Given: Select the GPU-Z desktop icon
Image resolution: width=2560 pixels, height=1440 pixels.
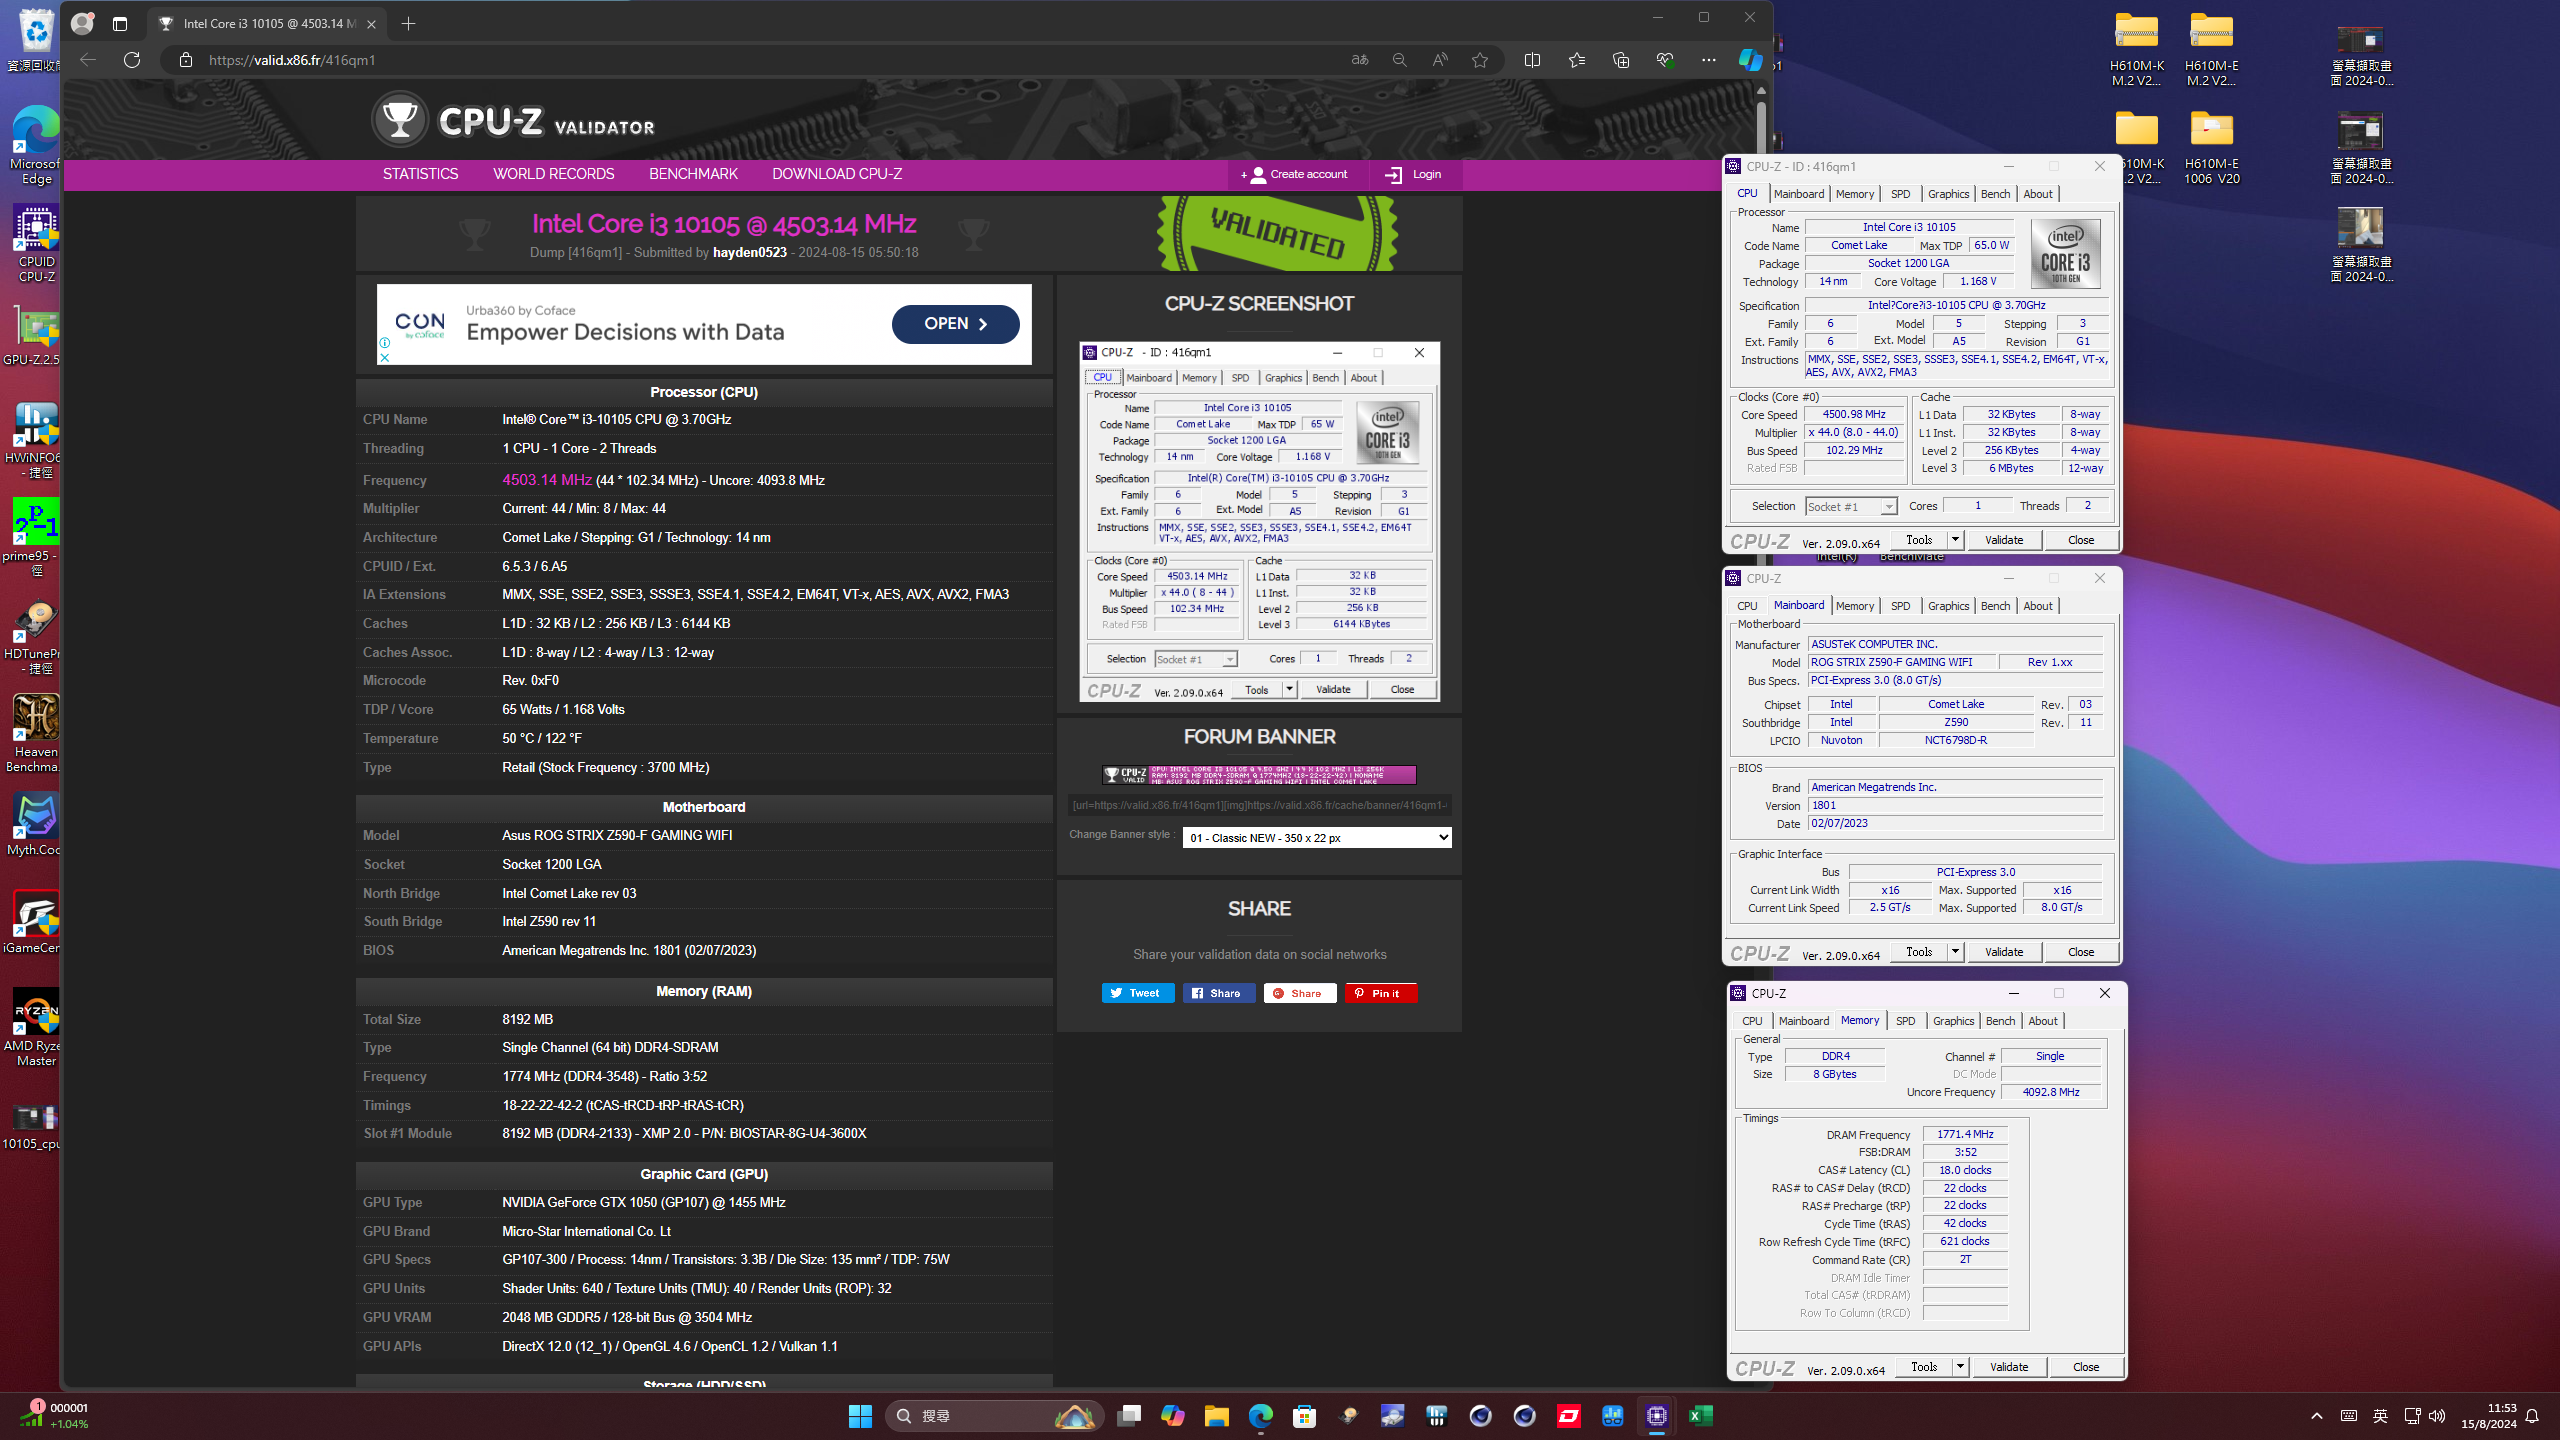Looking at the screenshot, I should [x=37, y=335].
